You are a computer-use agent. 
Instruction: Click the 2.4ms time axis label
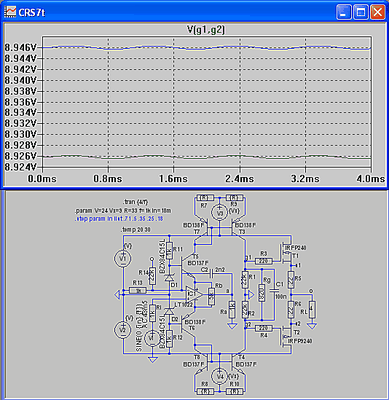[239, 178]
